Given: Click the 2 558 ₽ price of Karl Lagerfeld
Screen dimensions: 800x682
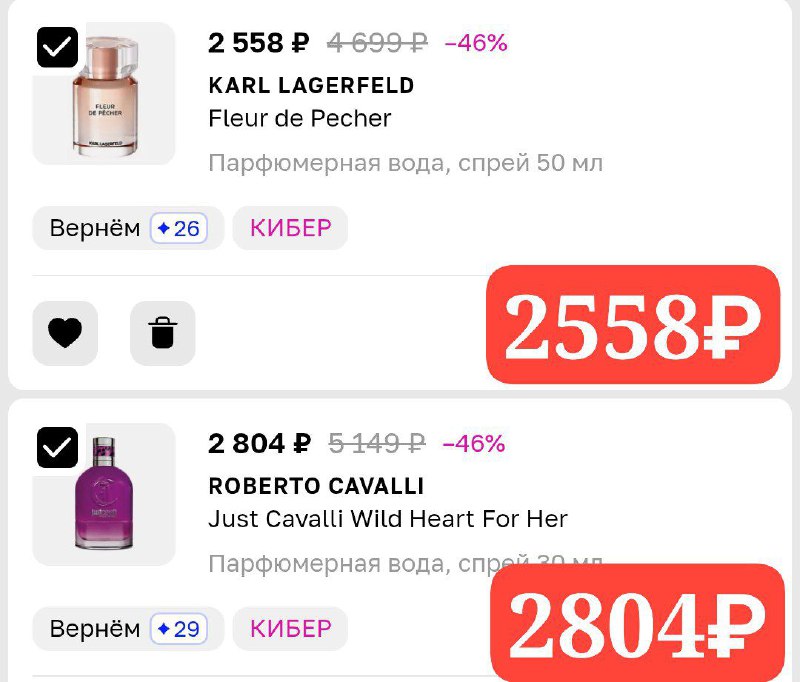Looking at the screenshot, I should (x=259, y=43).
